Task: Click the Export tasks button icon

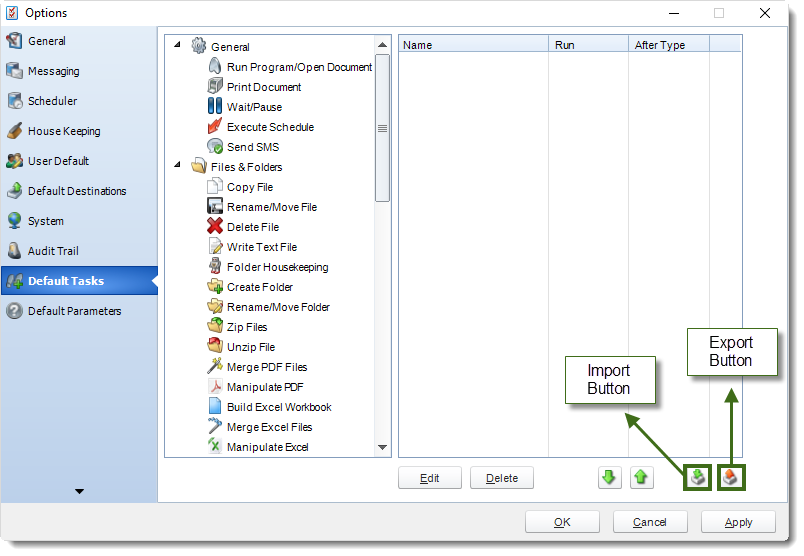Action: coord(731,478)
